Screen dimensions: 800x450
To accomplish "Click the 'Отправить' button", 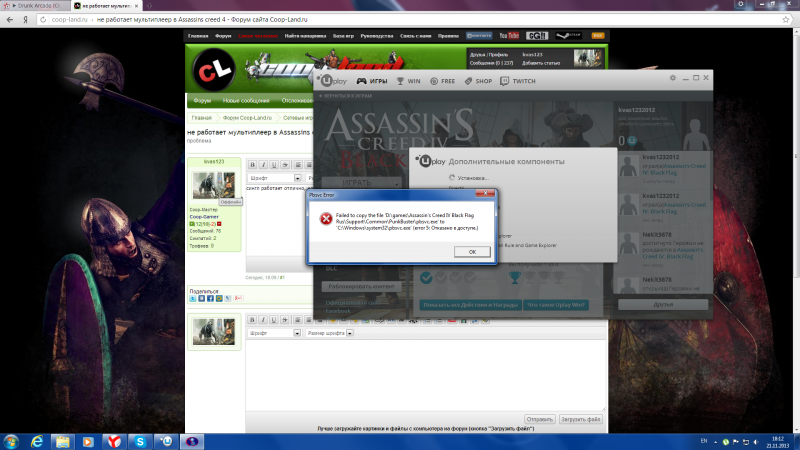I will click(x=539, y=419).
